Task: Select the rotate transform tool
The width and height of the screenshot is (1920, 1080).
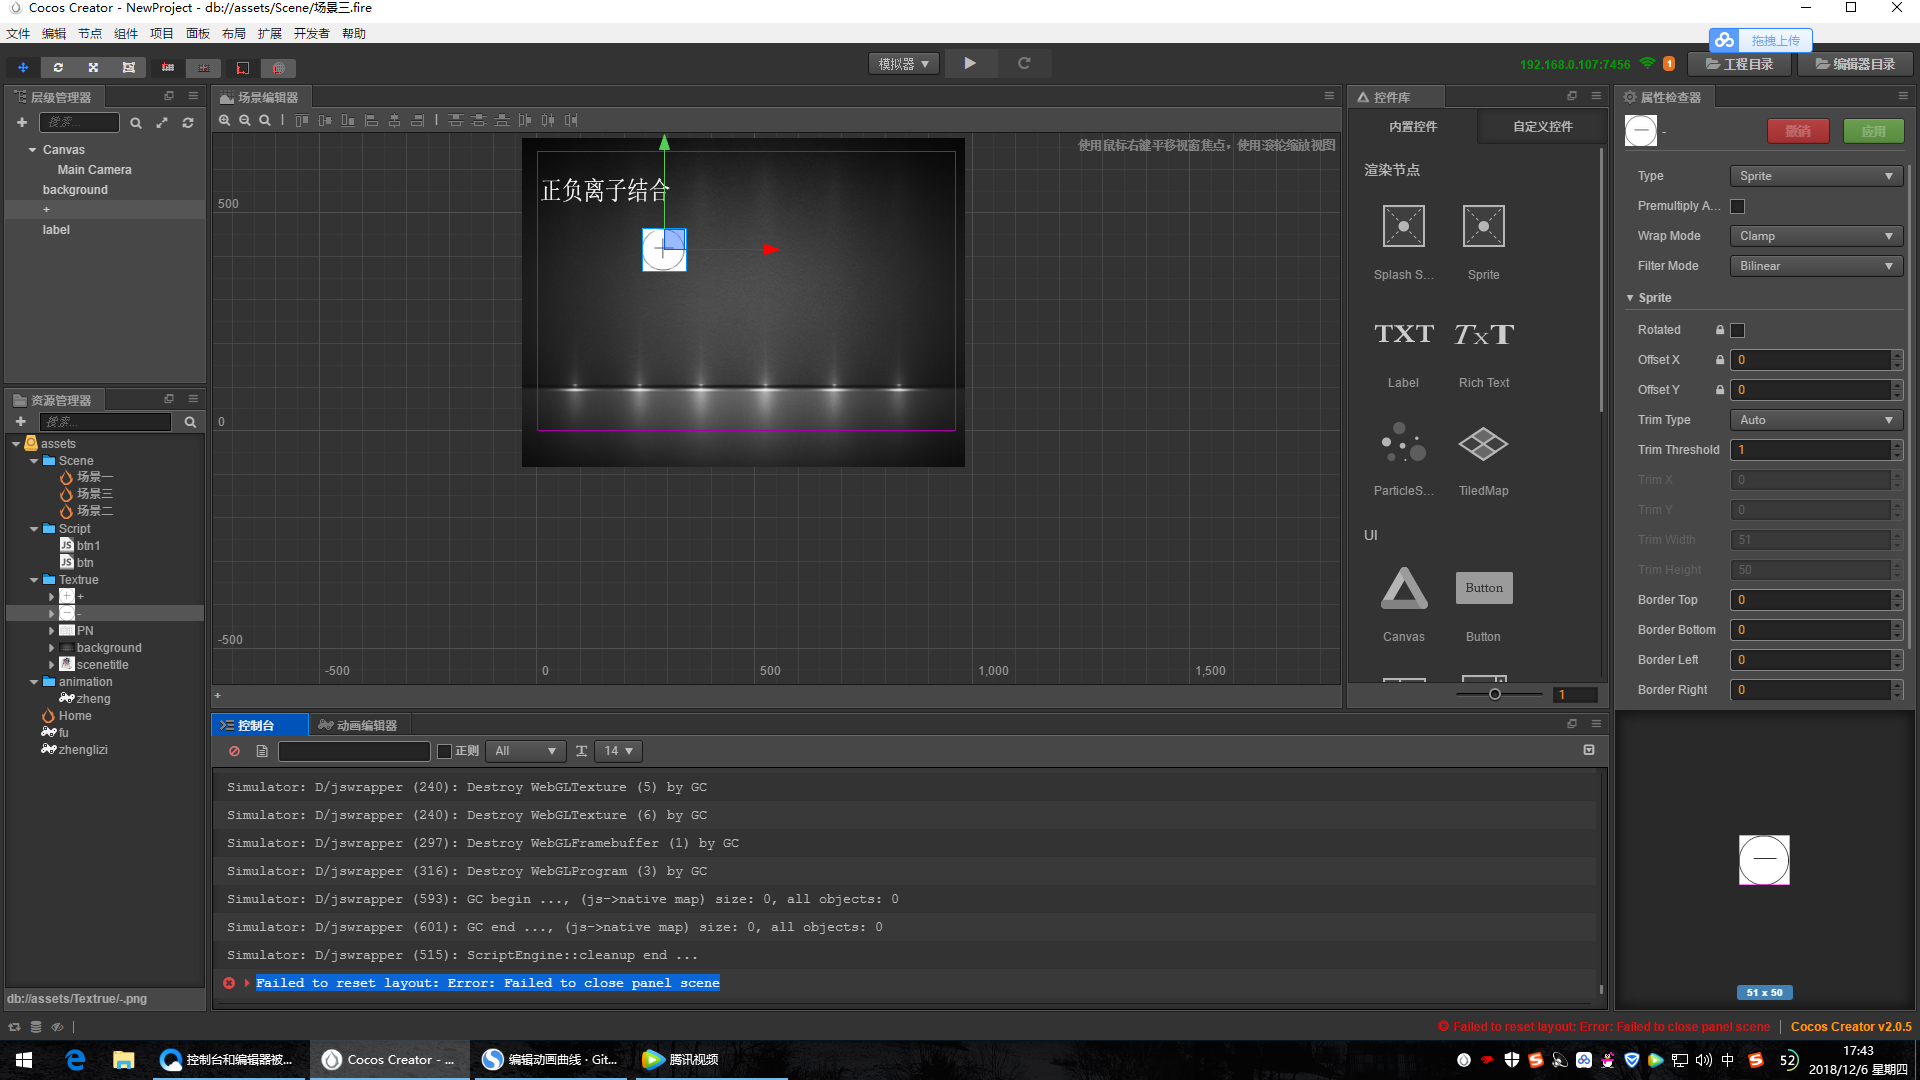Action: (58, 67)
